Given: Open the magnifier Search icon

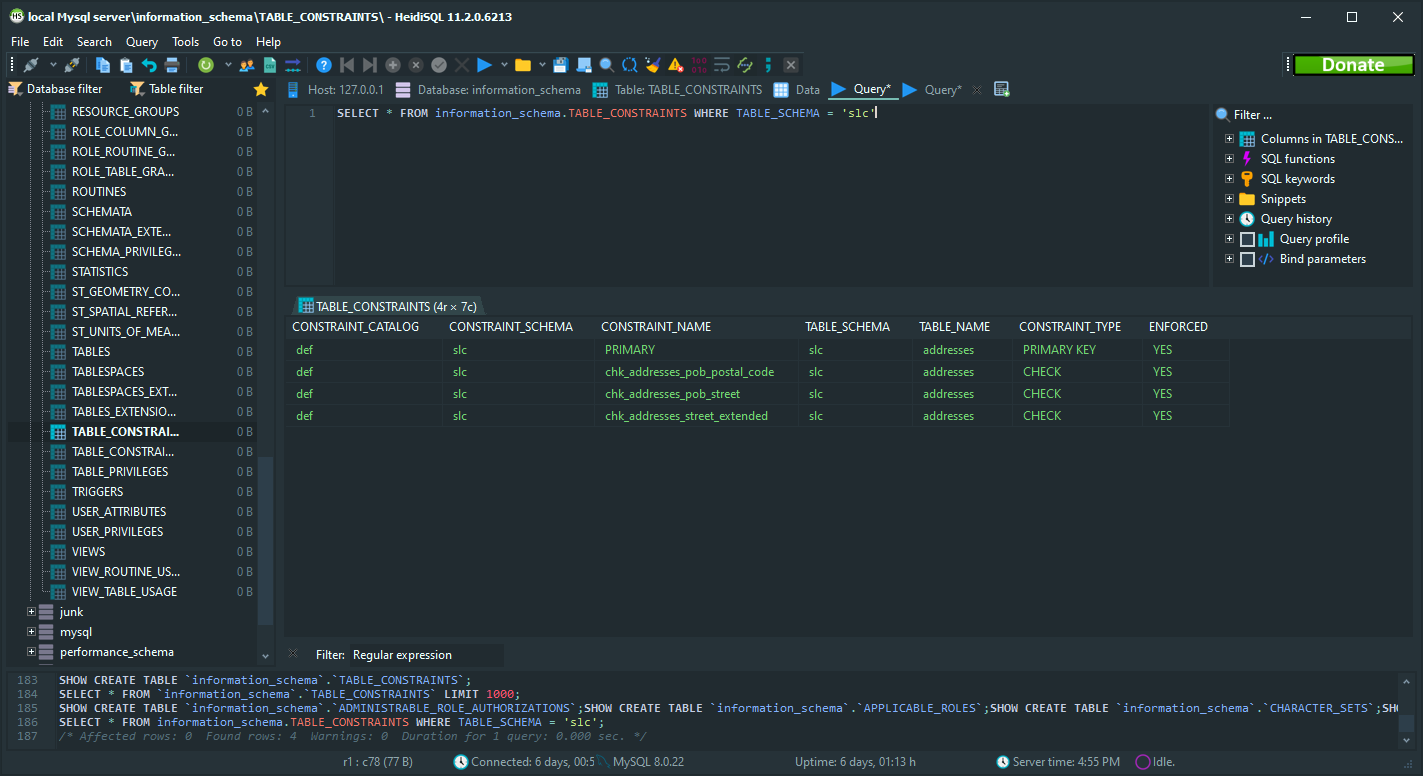Looking at the screenshot, I should click(607, 64).
